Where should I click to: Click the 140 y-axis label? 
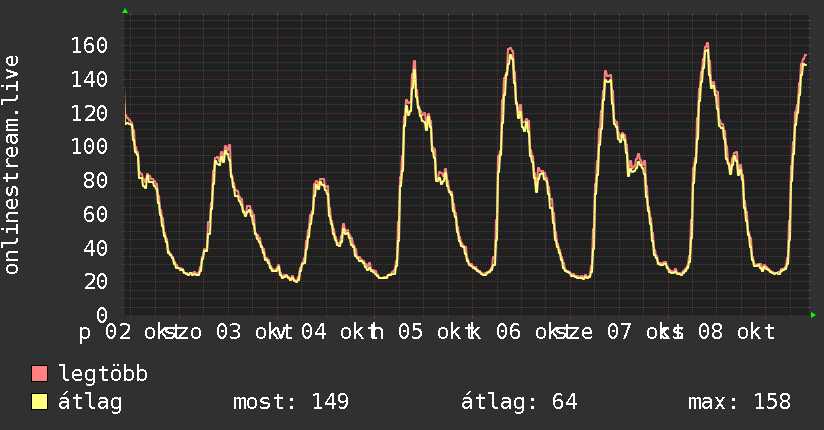pos(89,79)
